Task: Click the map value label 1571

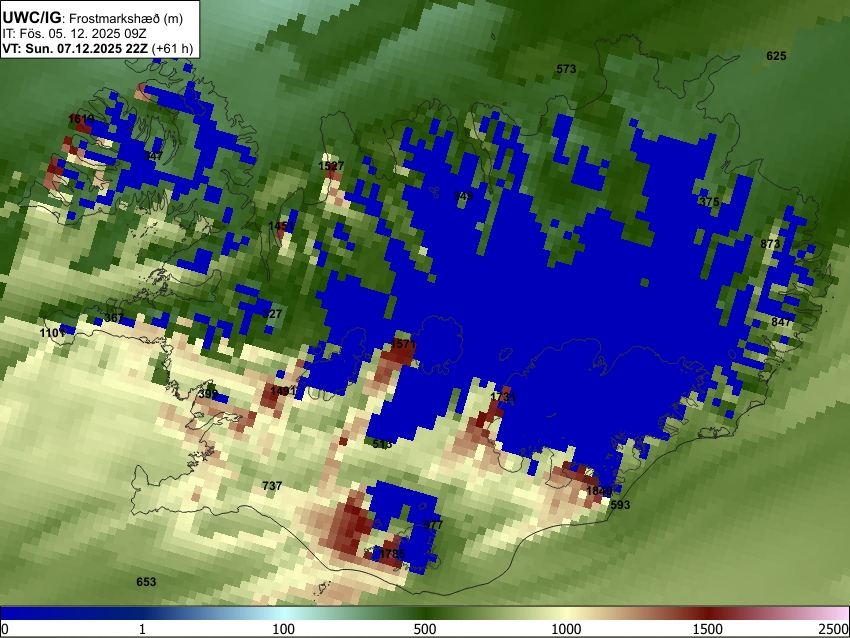Action: point(403,344)
